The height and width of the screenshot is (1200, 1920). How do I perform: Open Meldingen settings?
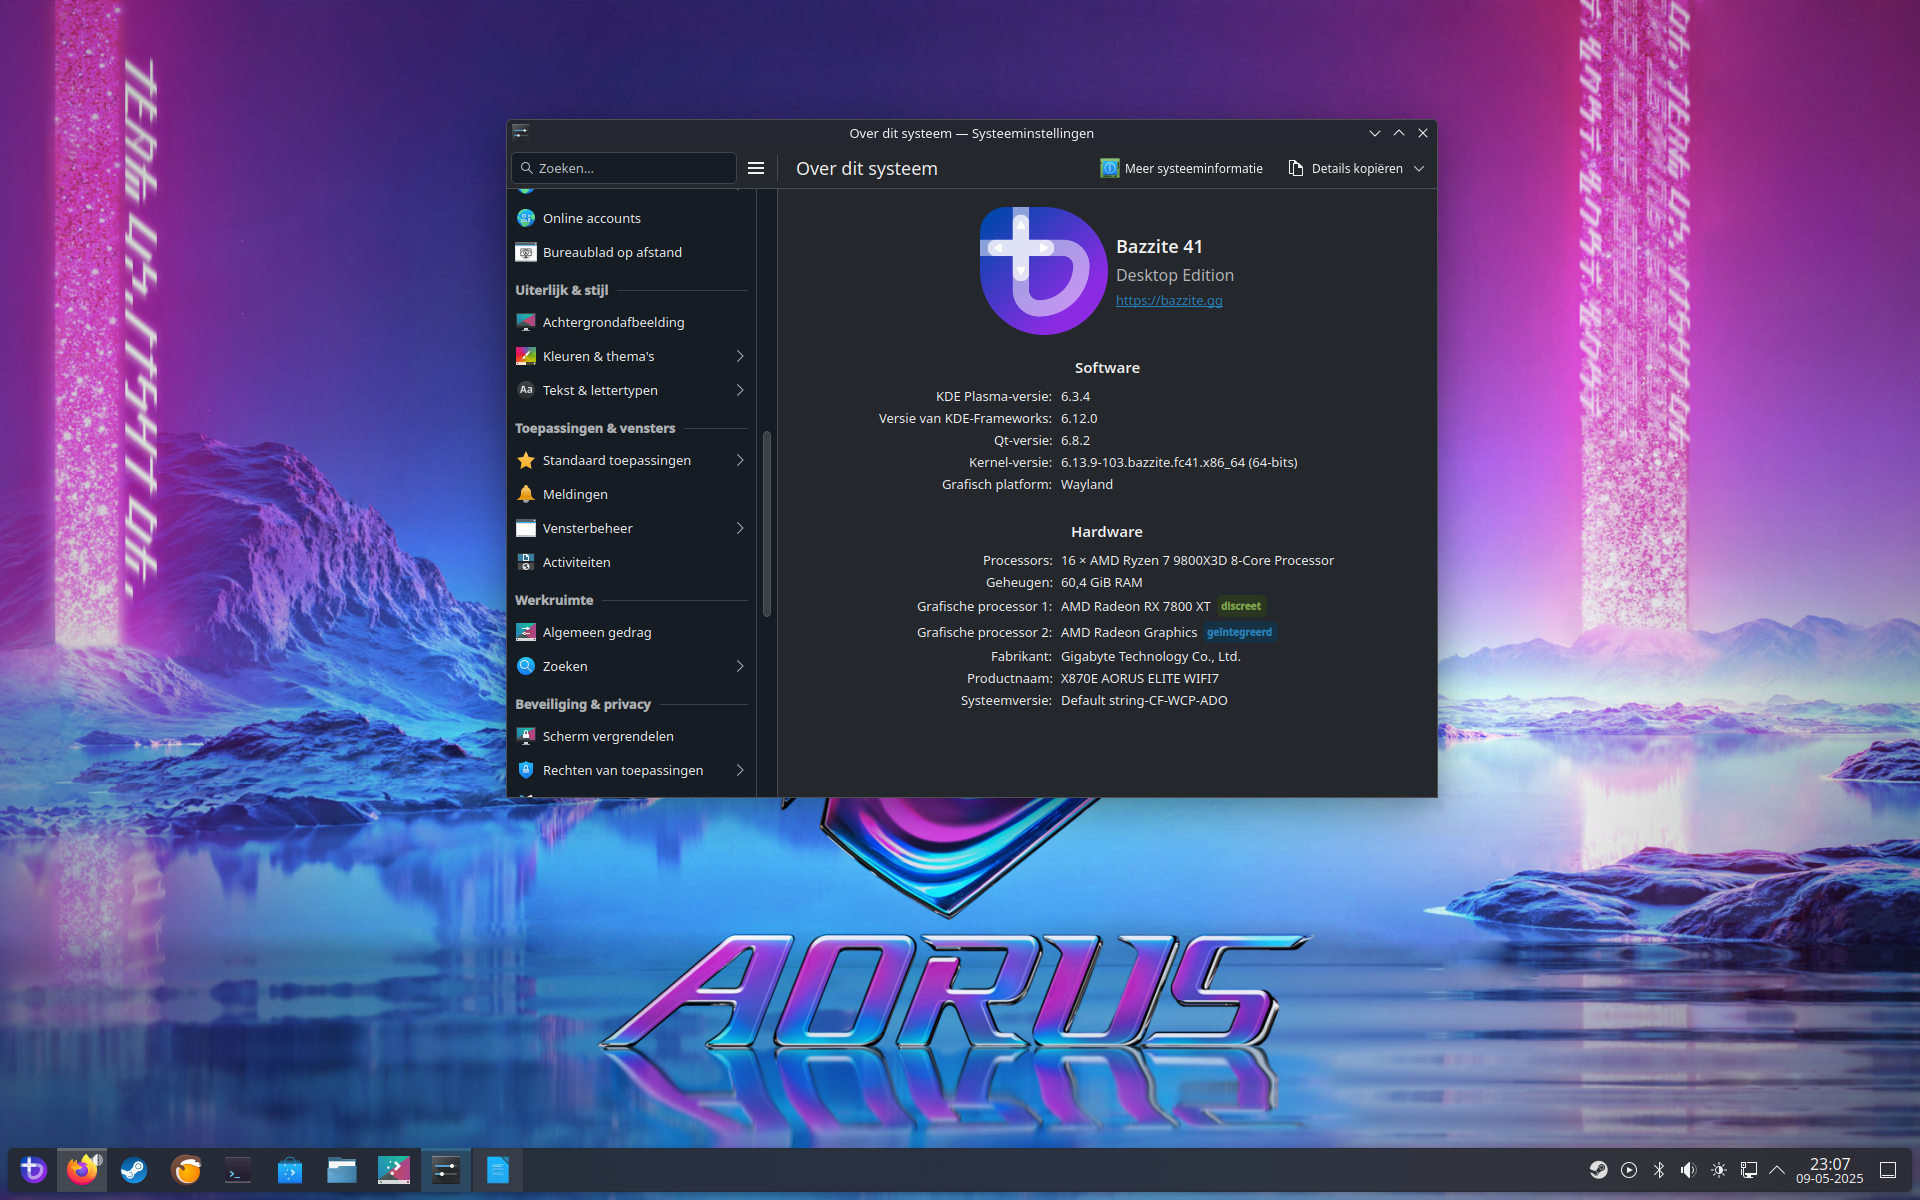coord(631,494)
